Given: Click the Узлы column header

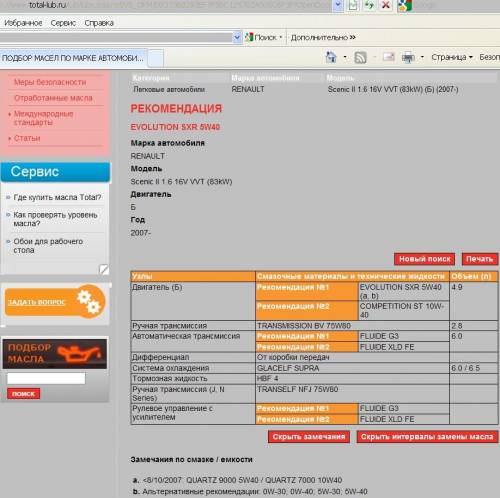Looking at the screenshot, I should (x=193, y=276).
